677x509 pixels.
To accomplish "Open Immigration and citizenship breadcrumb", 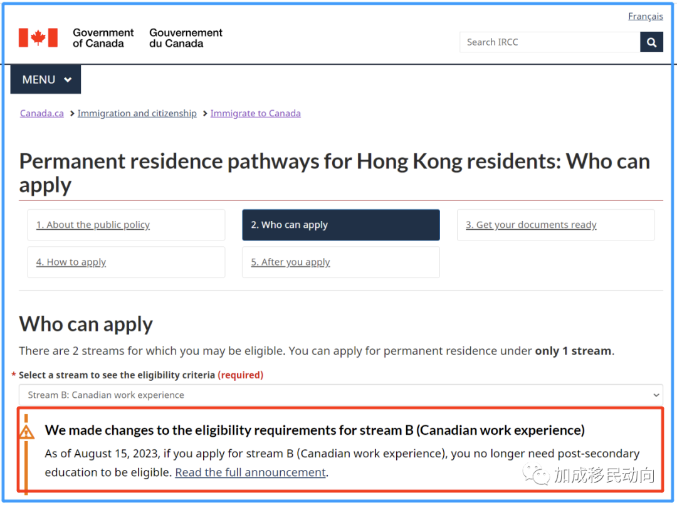I will (137, 113).
